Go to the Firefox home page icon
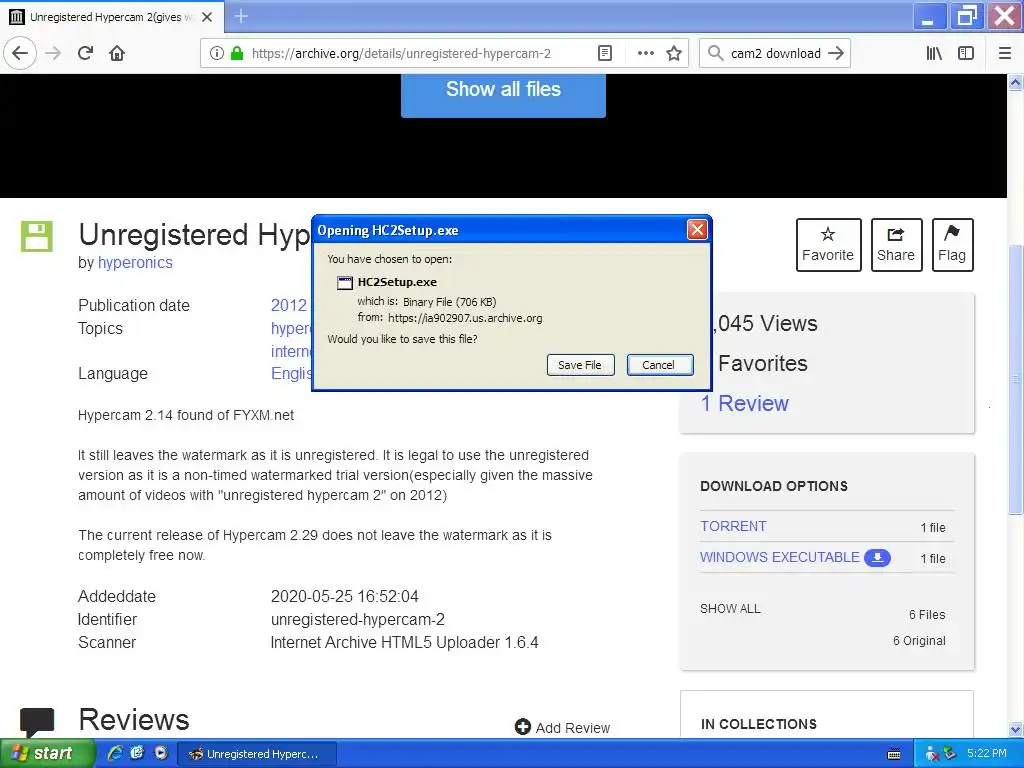Screen dimensions: 1024x768 117,53
